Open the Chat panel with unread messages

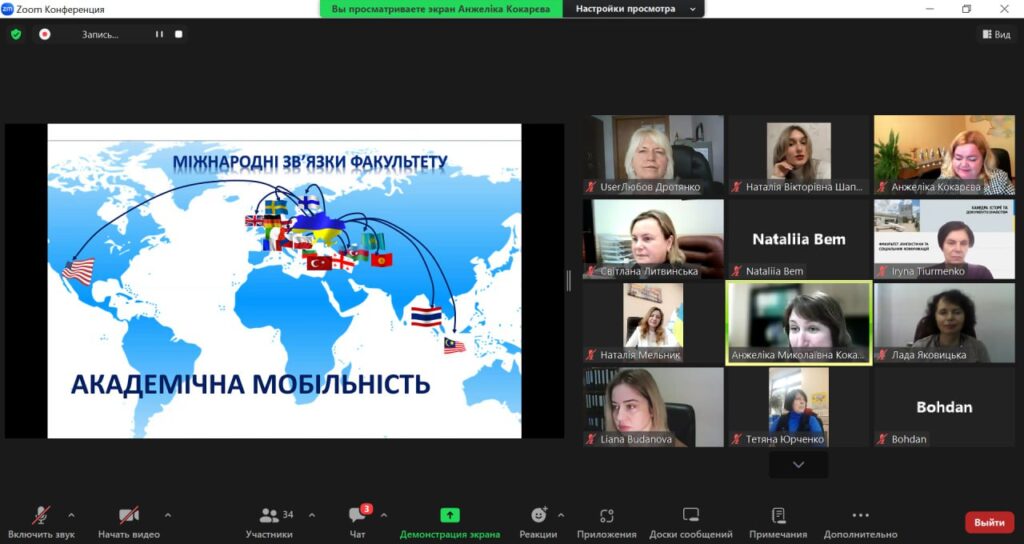[x=357, y=515]
